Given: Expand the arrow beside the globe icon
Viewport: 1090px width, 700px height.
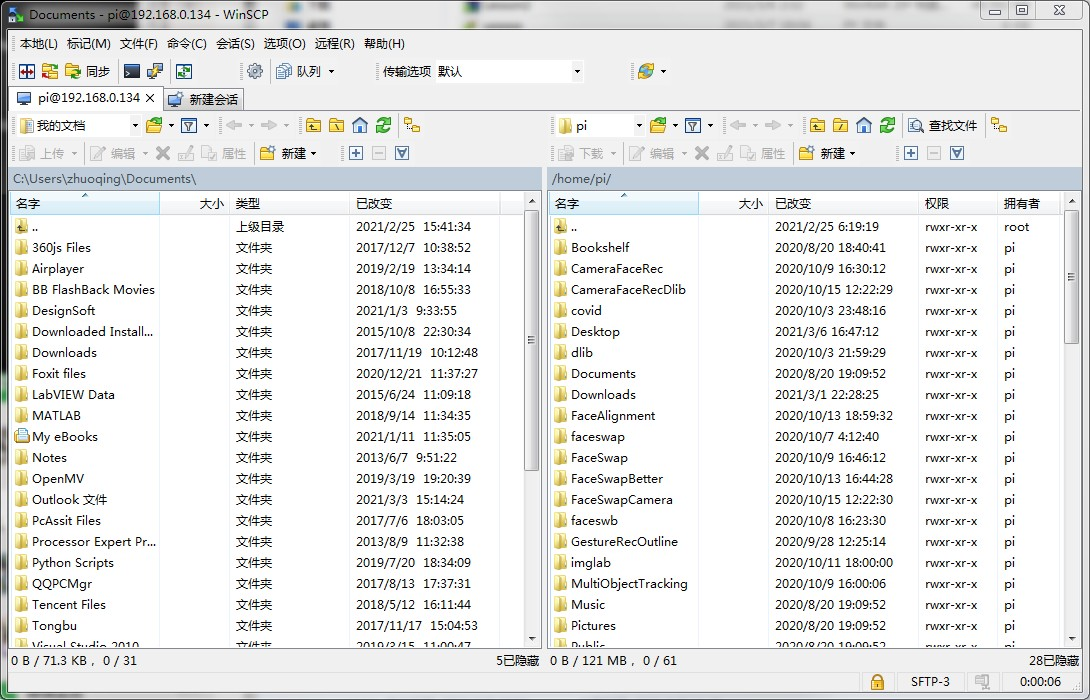Looking at the screenshot, I should pyautogui.click(x=663, y=72).
